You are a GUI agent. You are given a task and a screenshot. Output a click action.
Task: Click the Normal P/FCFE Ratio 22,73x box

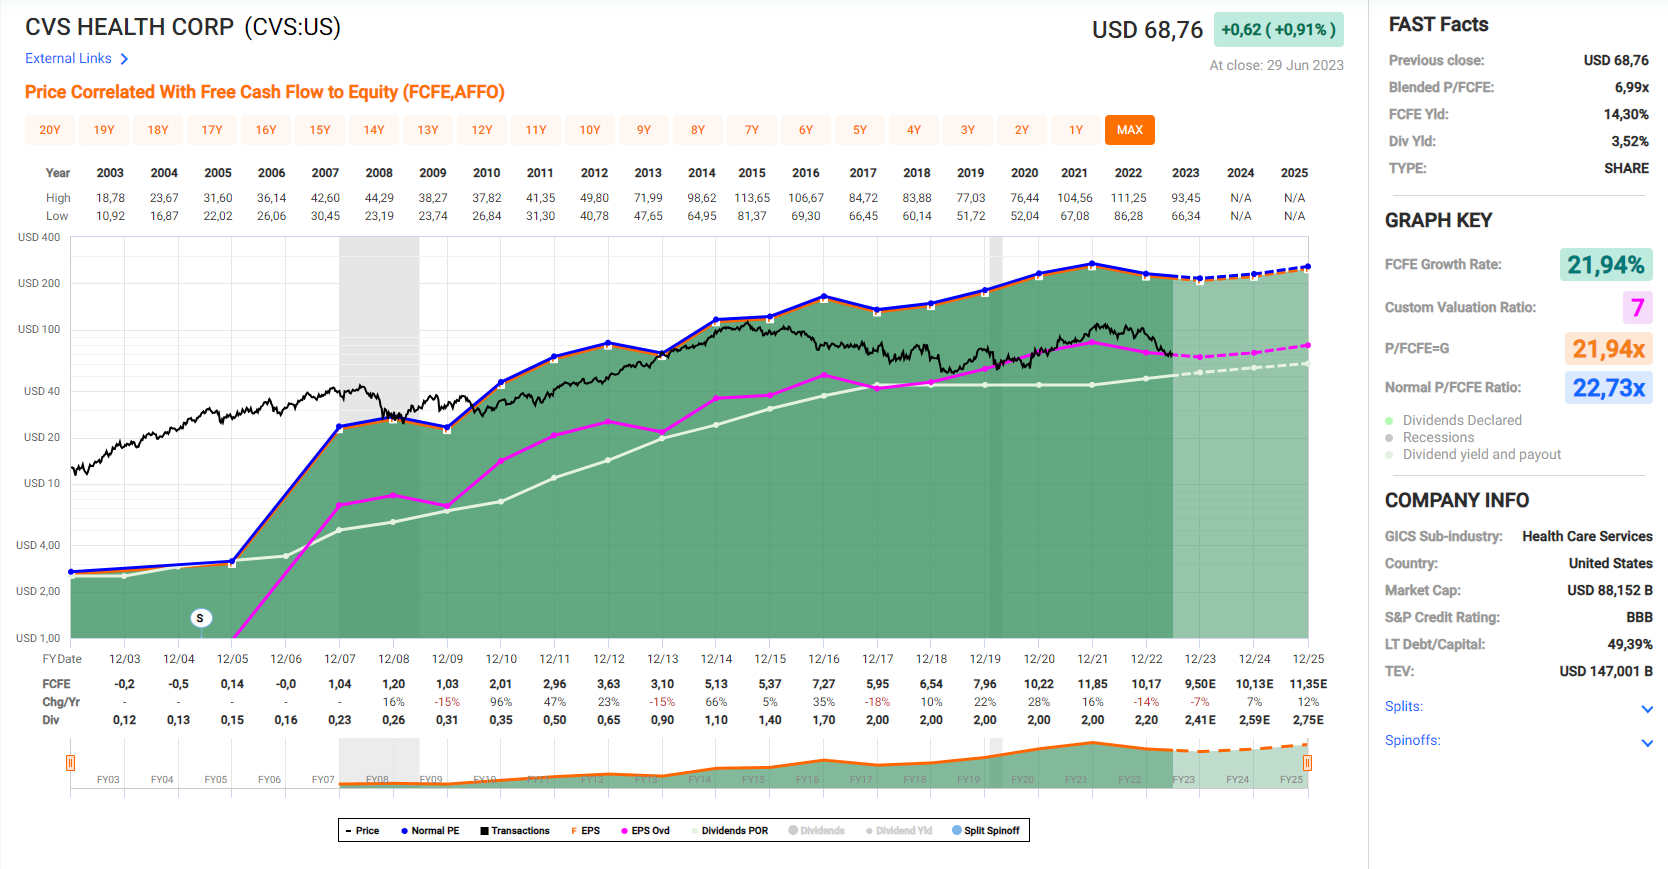[1608, 388]
